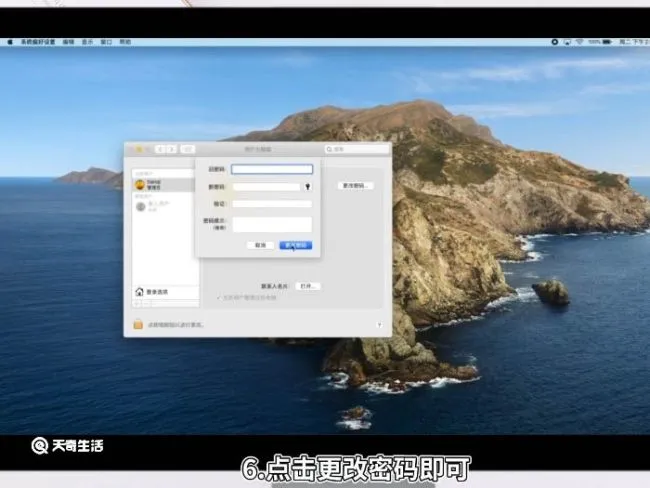Image resolution: width=650 pixels, height=488 pixels.
Task: Open the Apple menu
Action: (10, 42)
